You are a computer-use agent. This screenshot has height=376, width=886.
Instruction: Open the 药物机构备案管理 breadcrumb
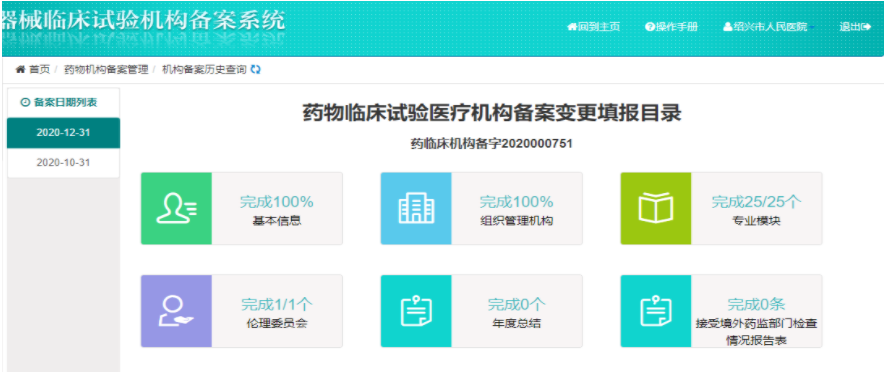[106, 70]
